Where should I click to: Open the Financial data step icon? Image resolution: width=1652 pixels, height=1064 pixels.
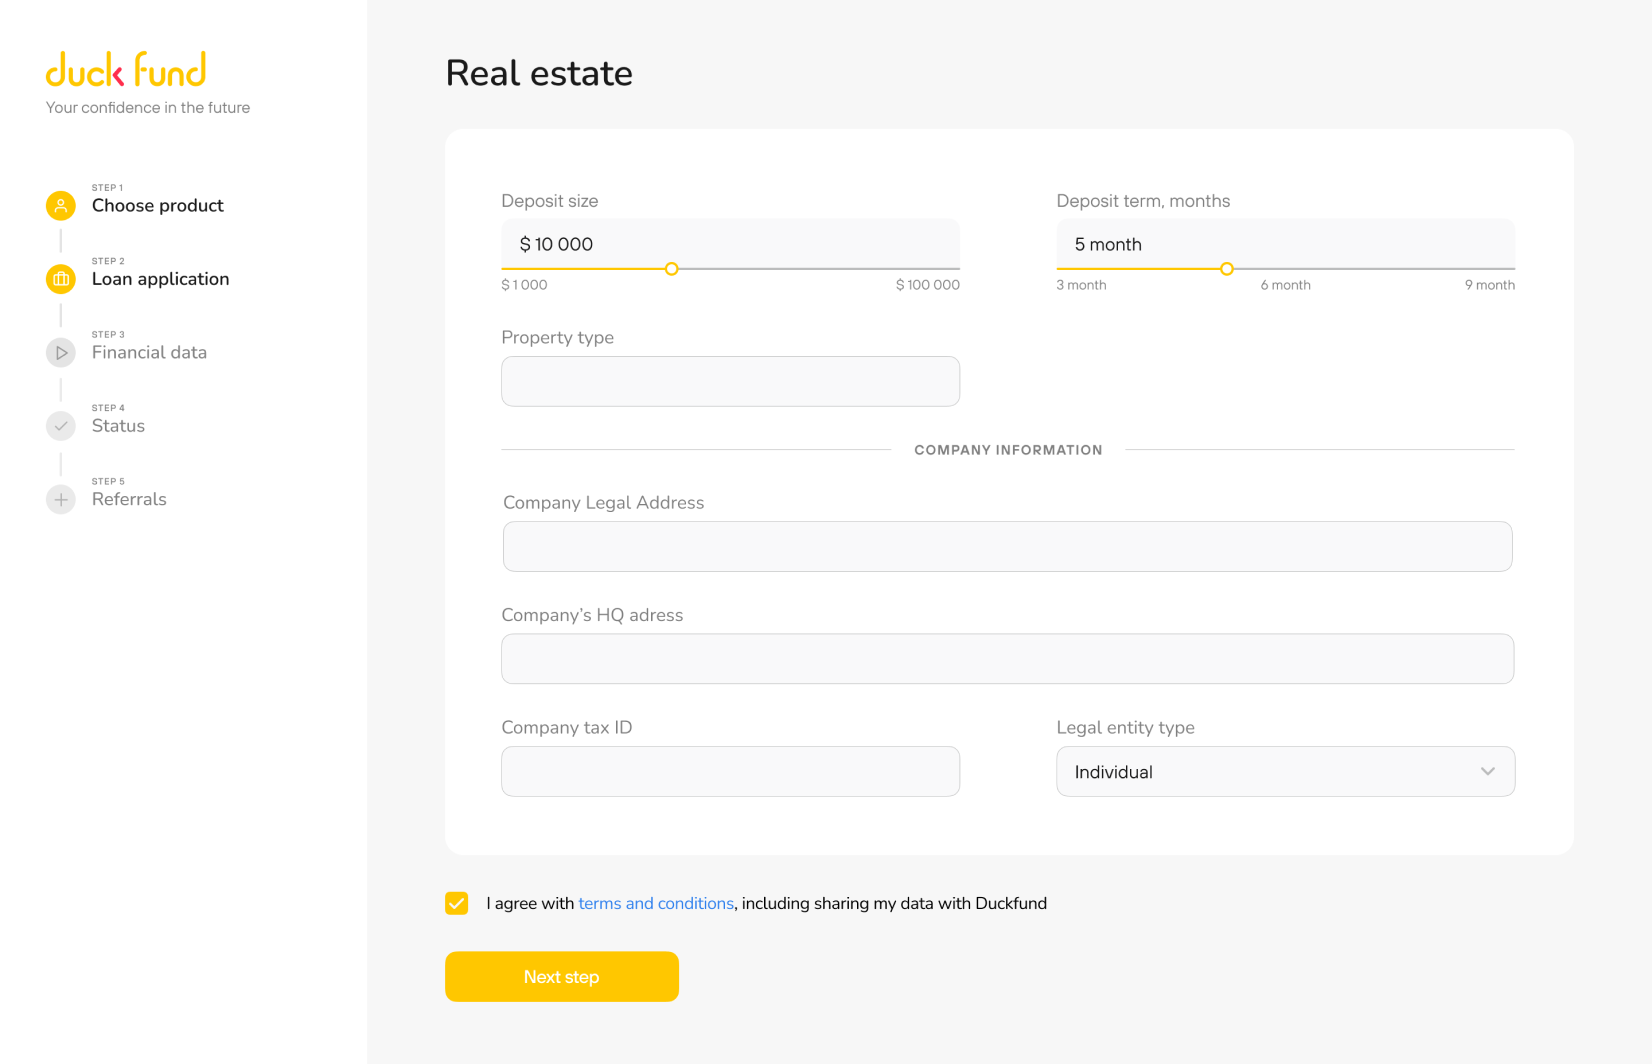[x=61, y=352]
